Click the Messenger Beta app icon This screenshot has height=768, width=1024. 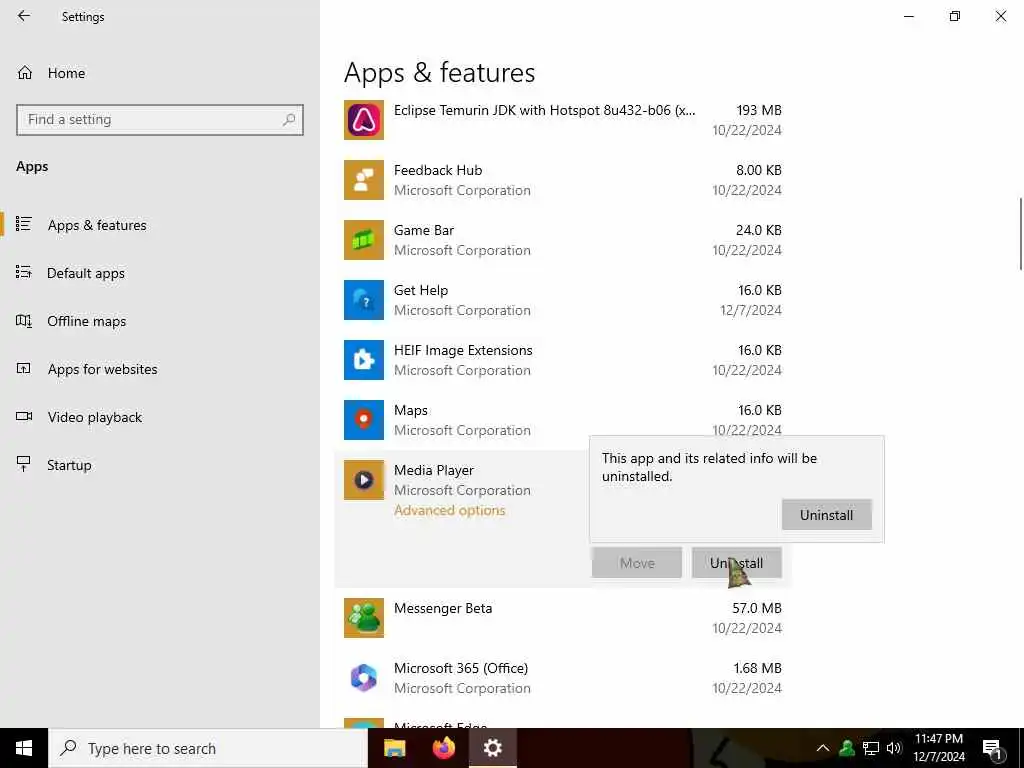pyautogui.click(x=364, y=618)
